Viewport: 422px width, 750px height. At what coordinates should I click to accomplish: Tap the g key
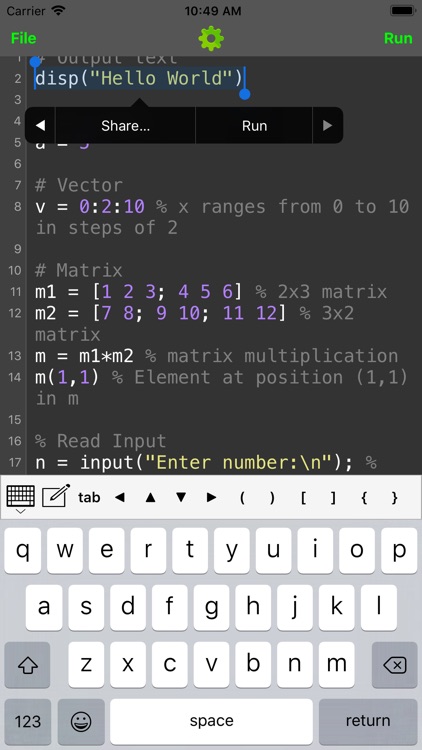(x=211, y=607)
